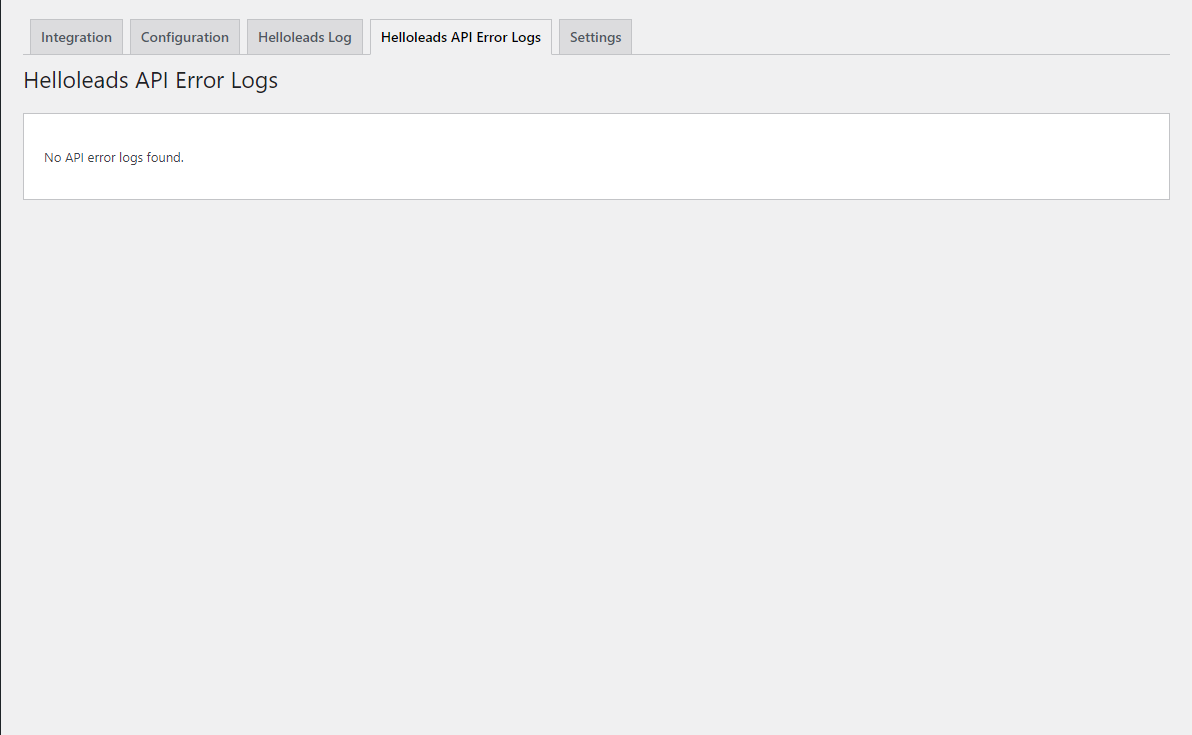
Task: Click the 'No API error logs found.' message
Action: coord(114,157)
